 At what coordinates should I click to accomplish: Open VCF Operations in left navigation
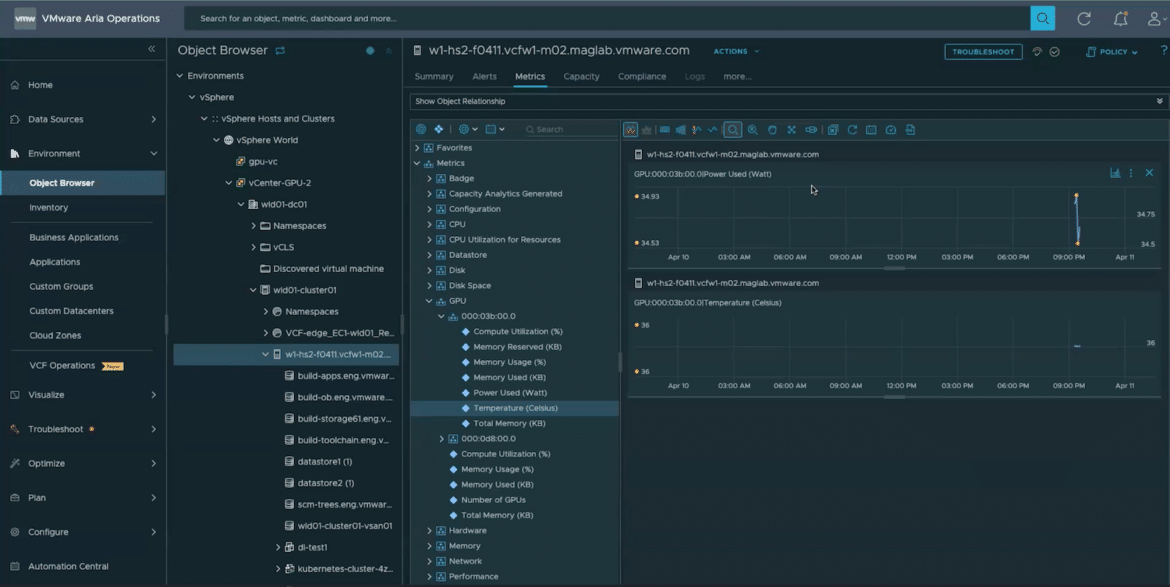[x=62, y=365]
